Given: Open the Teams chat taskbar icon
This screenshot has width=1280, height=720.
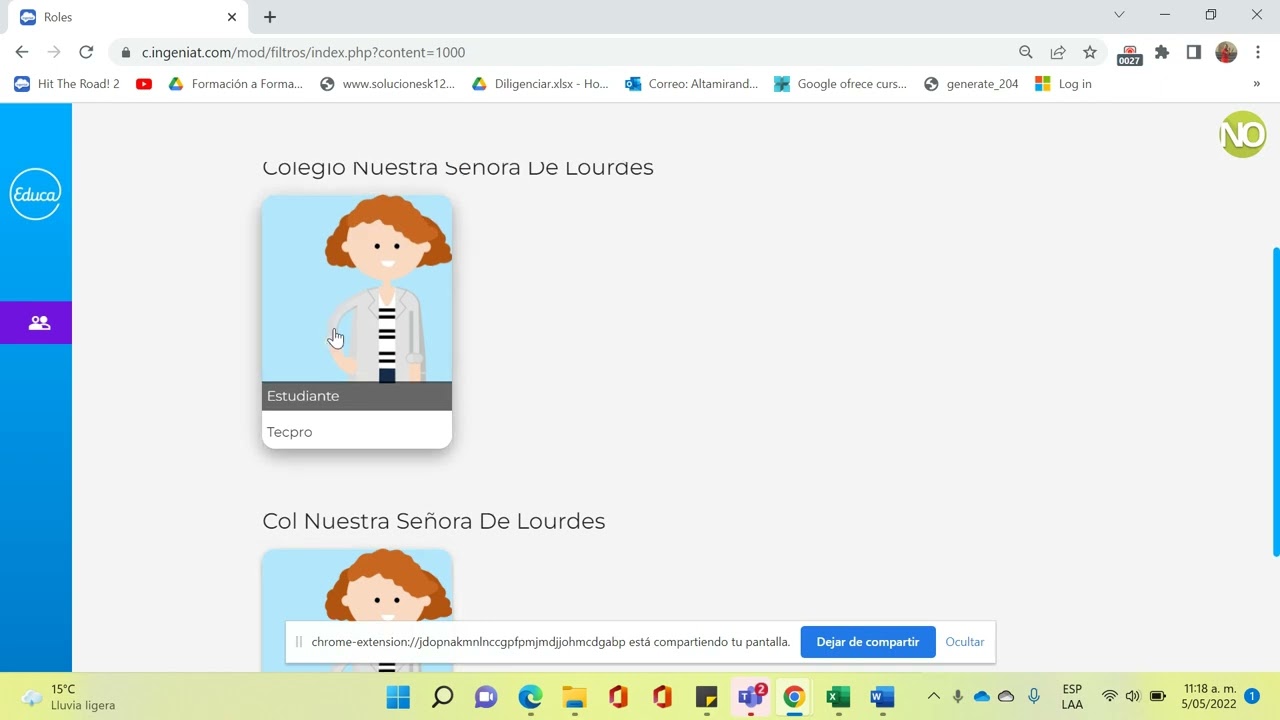Looking at the screenshot, I should (486, 697).
